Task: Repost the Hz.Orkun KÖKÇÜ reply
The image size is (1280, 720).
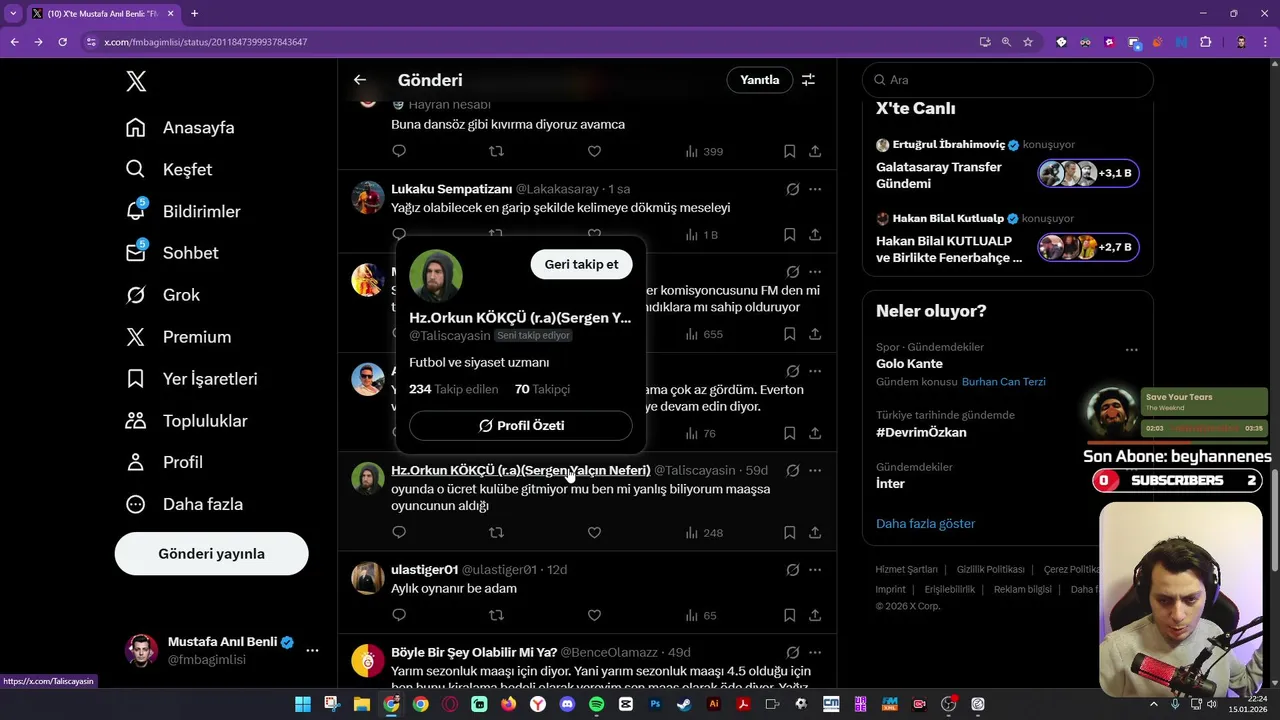Action: [496, 532]
